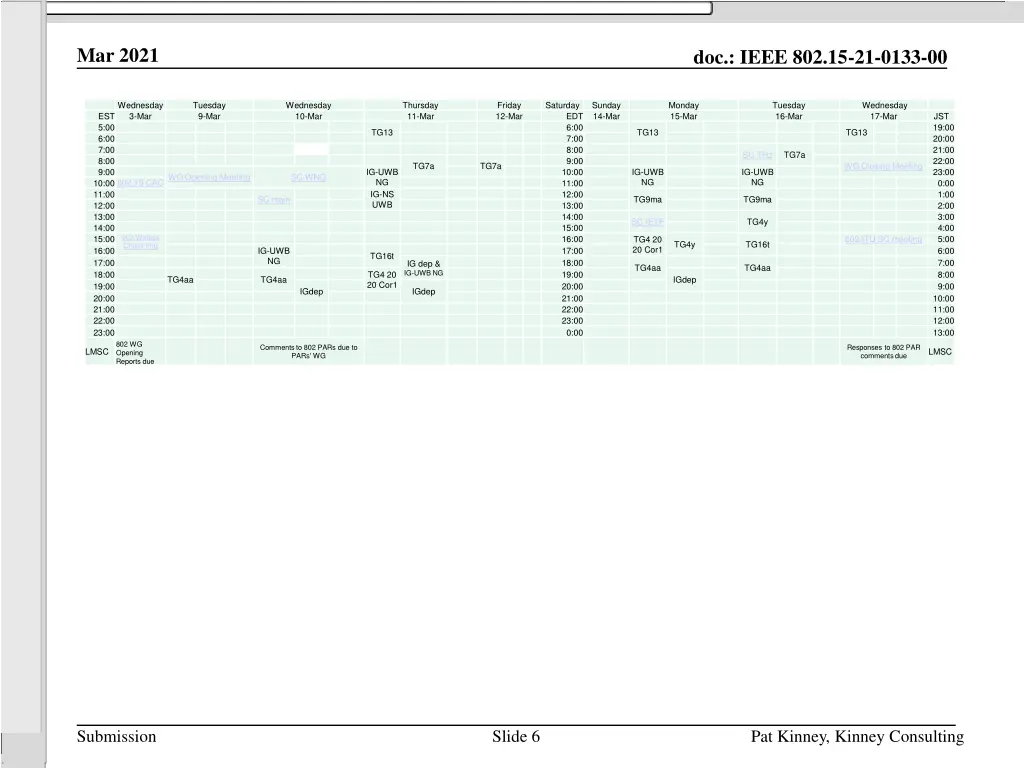Select the TG7a cell under Friday 12-Mar
This screenshot has height=768, width=1024.
tap(491, 166)
